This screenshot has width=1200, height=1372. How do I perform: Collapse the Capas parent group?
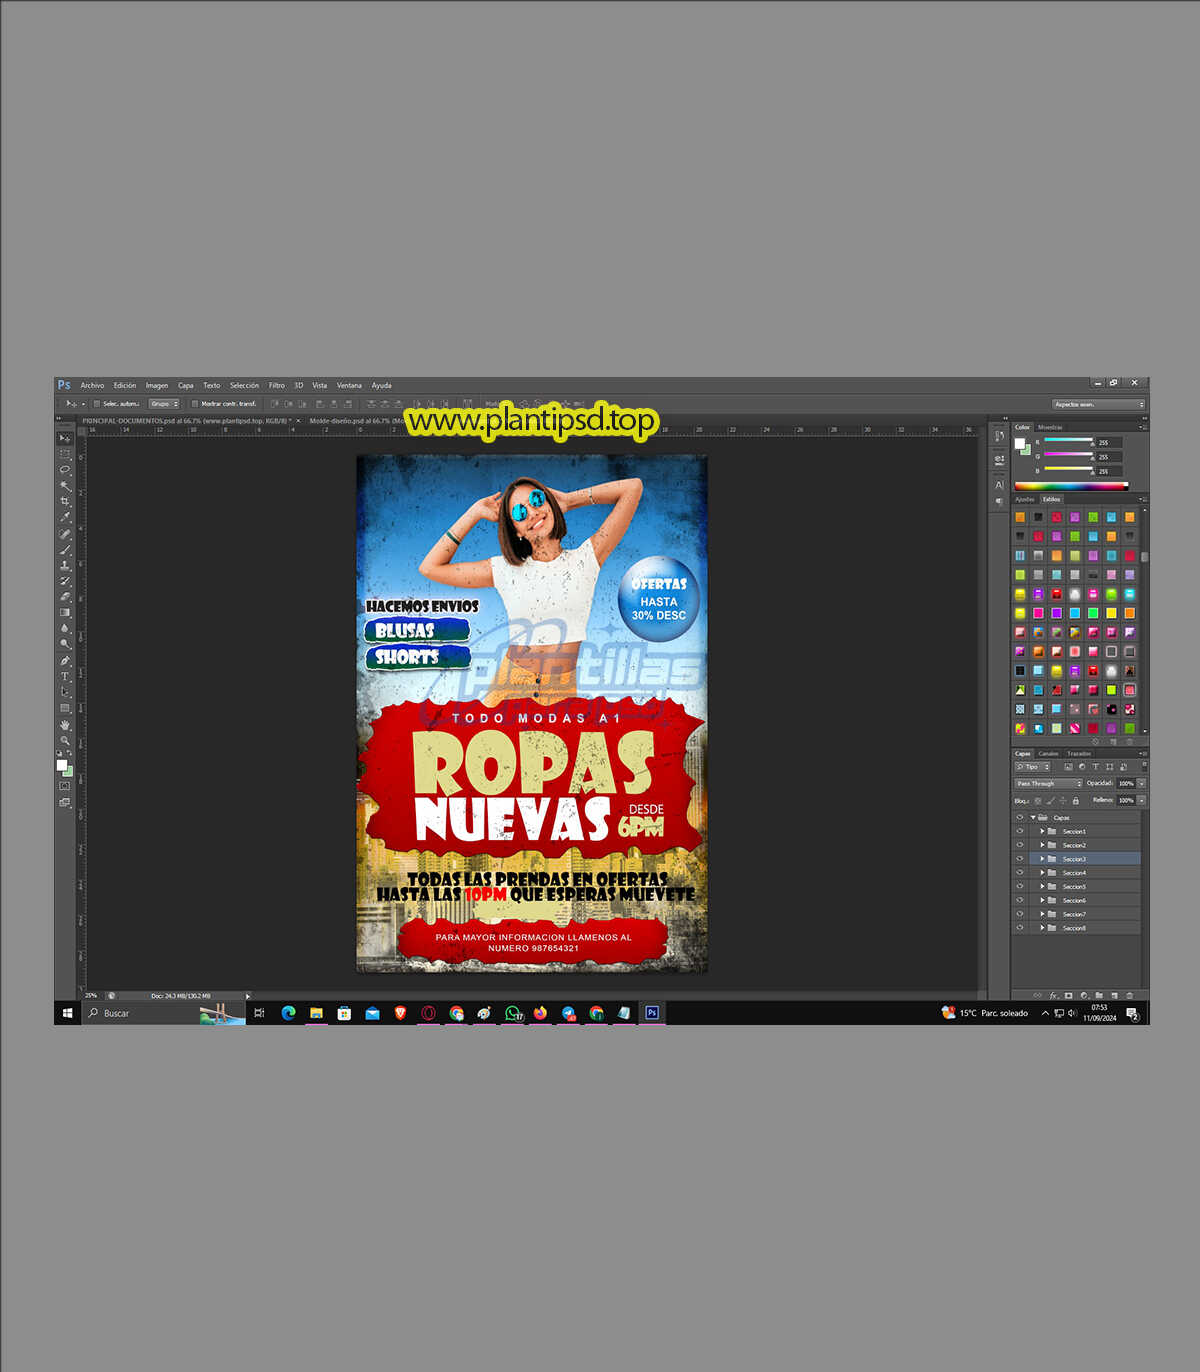tap(1033, 817)
